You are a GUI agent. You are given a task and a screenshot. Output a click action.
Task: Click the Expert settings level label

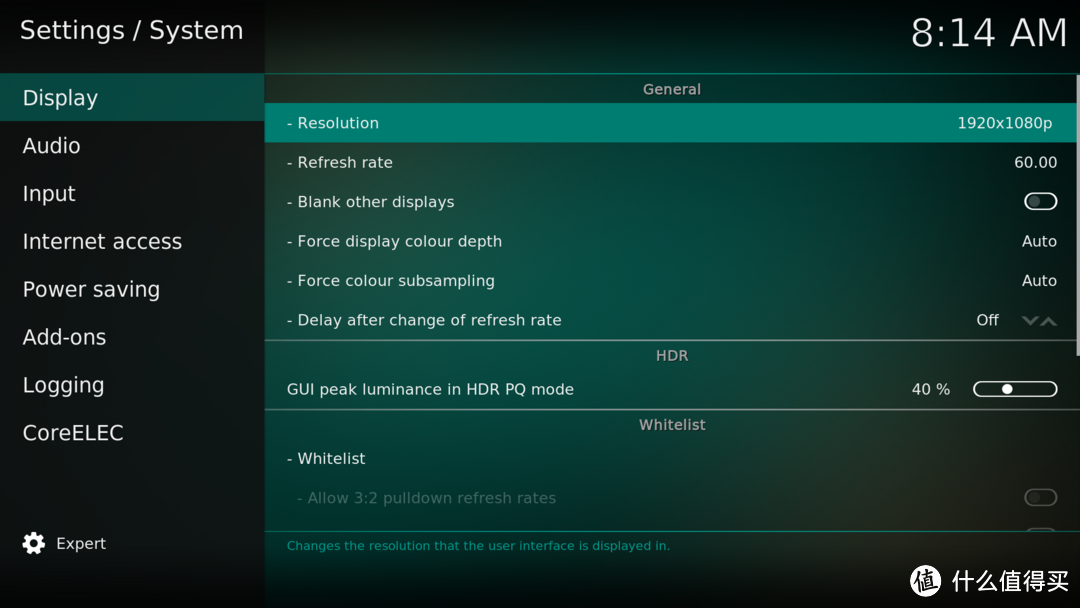pos(81,543)
